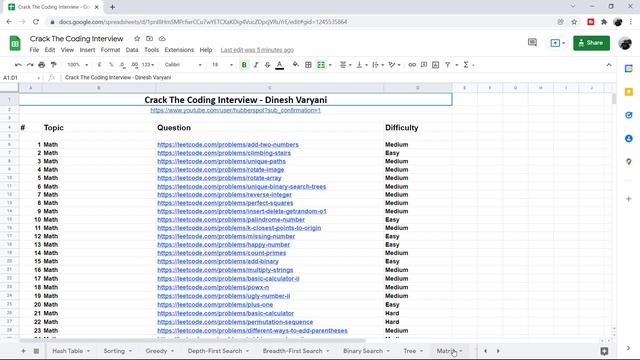Insert a chart from toolbar

tap(436, 65)
